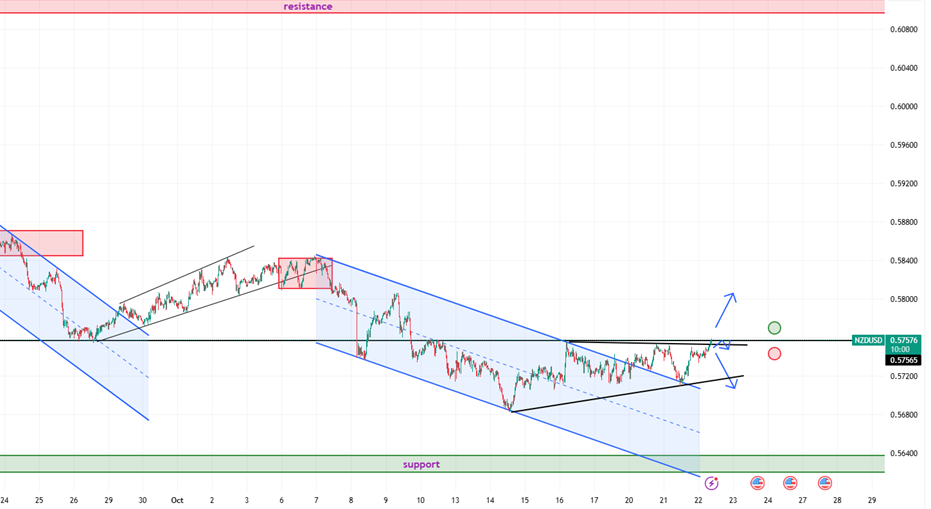Select the small red rectangle near Oct 6
The image size is (931, 509).
click(x=304, y=273)
